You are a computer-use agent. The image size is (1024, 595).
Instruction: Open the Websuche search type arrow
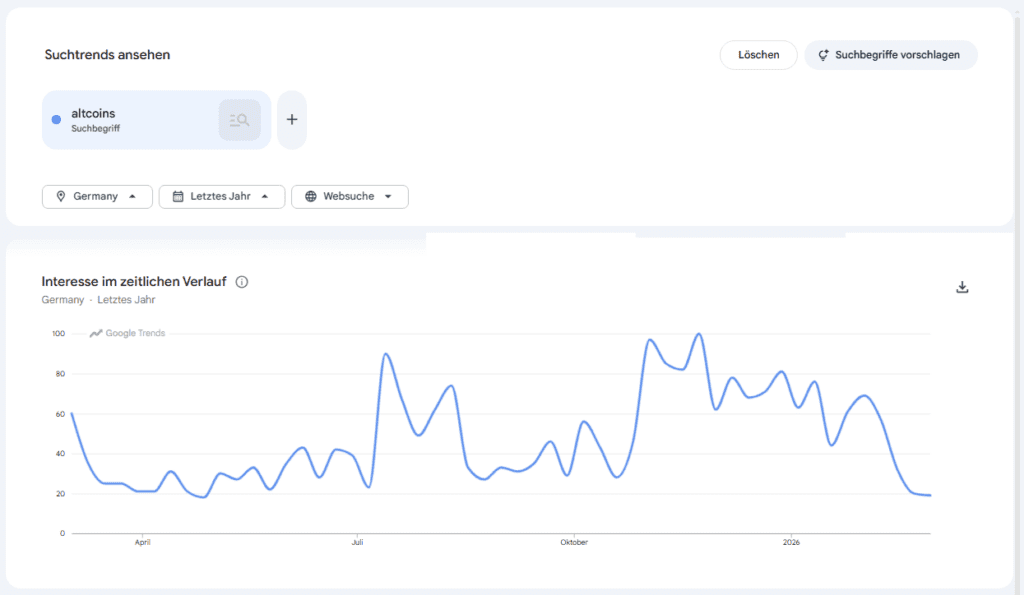(x=388, y=197)
